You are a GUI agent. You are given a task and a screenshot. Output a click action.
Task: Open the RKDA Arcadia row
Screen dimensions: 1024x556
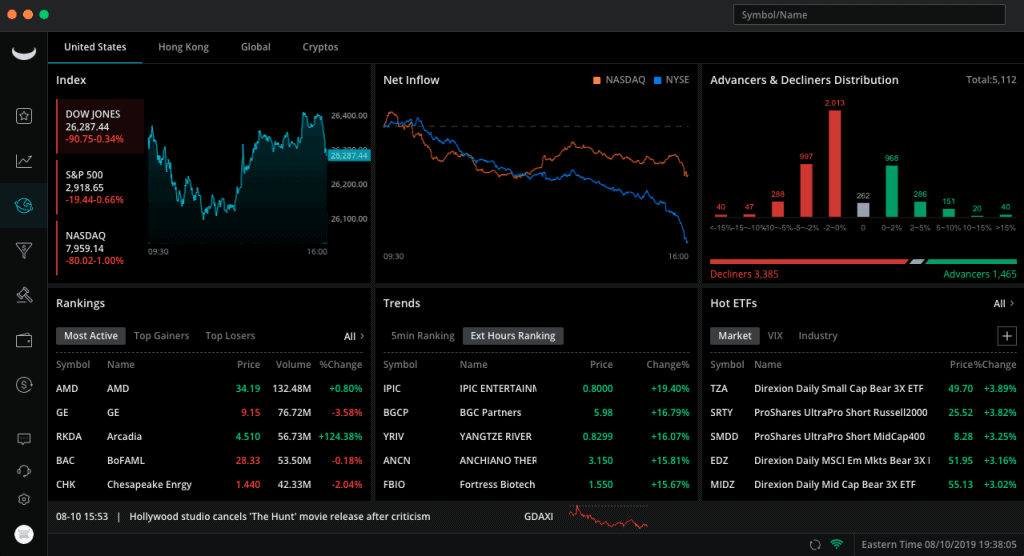point(209,436)
